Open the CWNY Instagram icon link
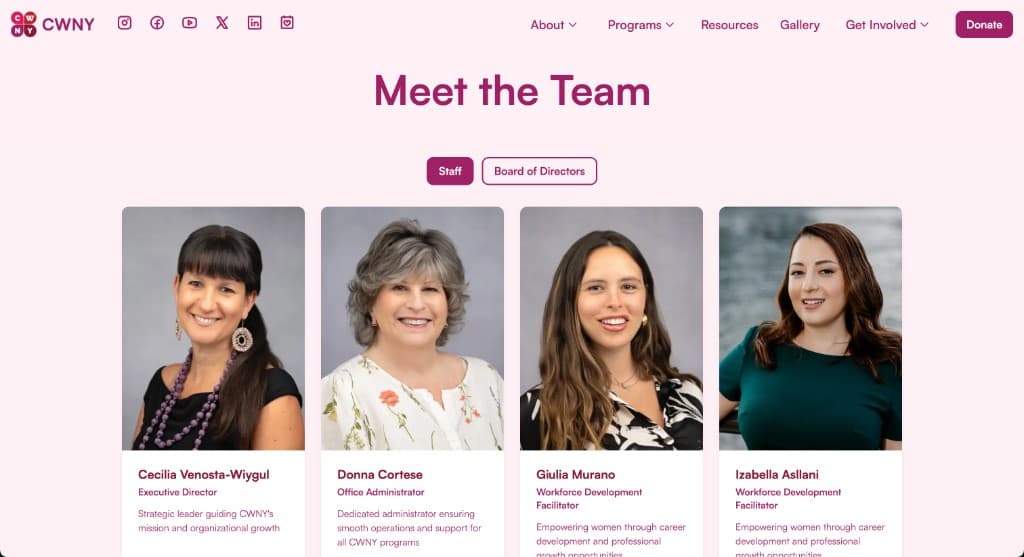This screenshot has width=1024, height=557. pos(124,23)
